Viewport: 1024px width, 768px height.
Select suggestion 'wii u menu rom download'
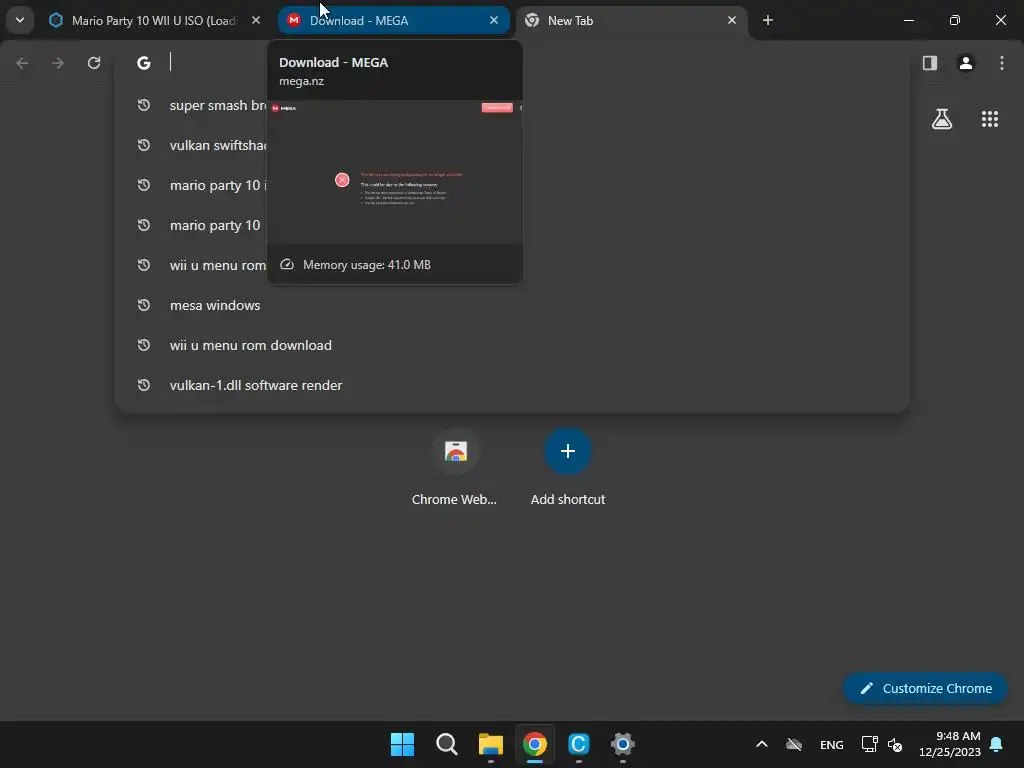pyautogui.click(x=512, y=345)
